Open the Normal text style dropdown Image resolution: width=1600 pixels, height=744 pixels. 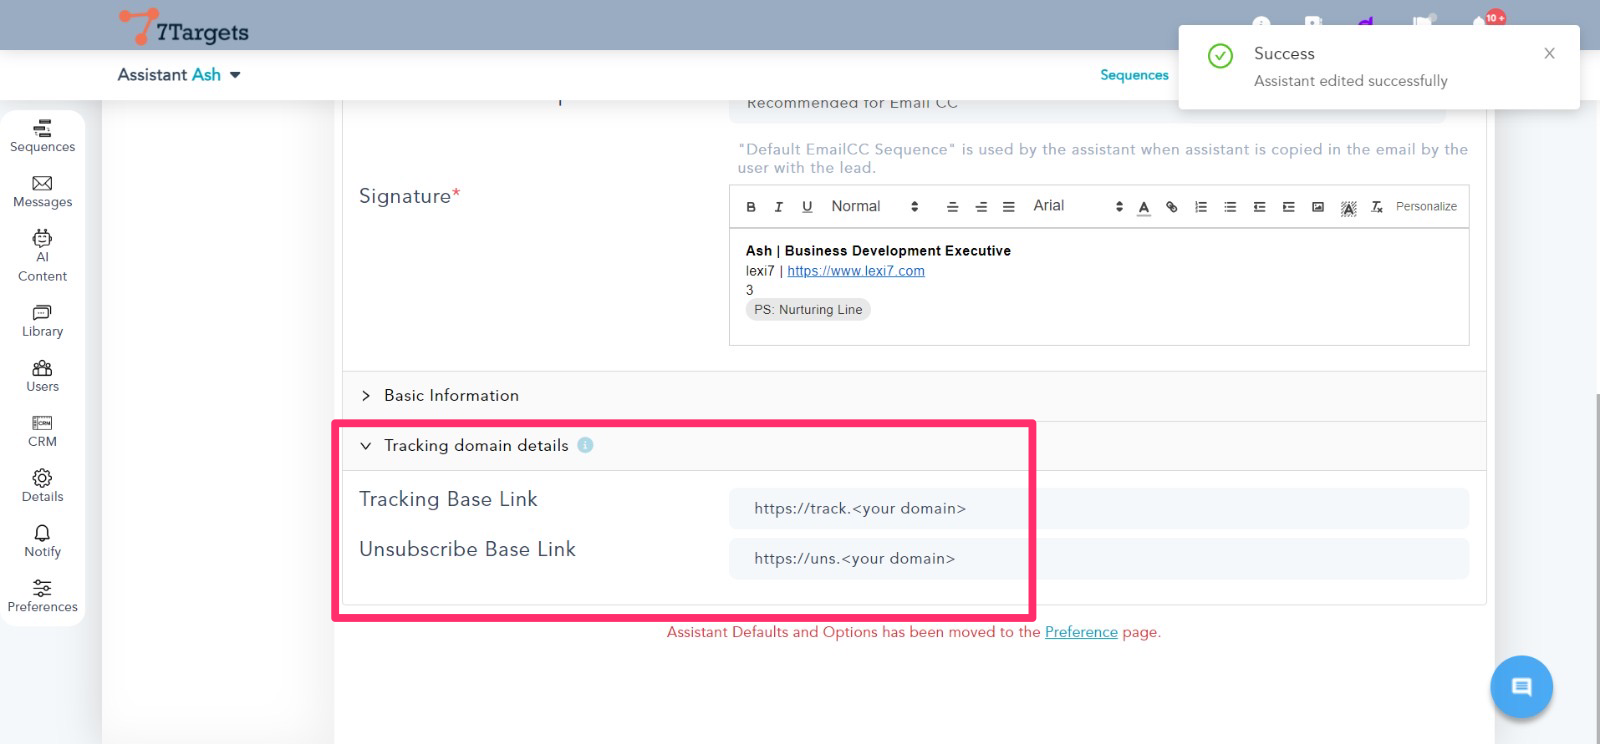[874, 206]
